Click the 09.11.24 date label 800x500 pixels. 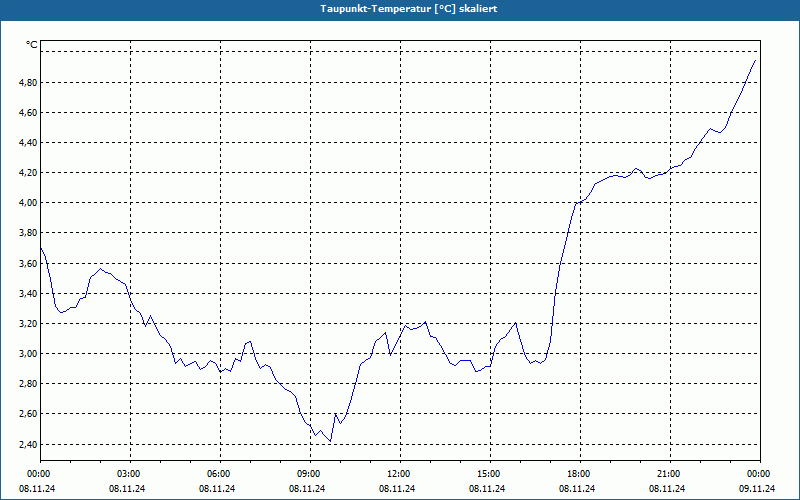tap(757, 489)
